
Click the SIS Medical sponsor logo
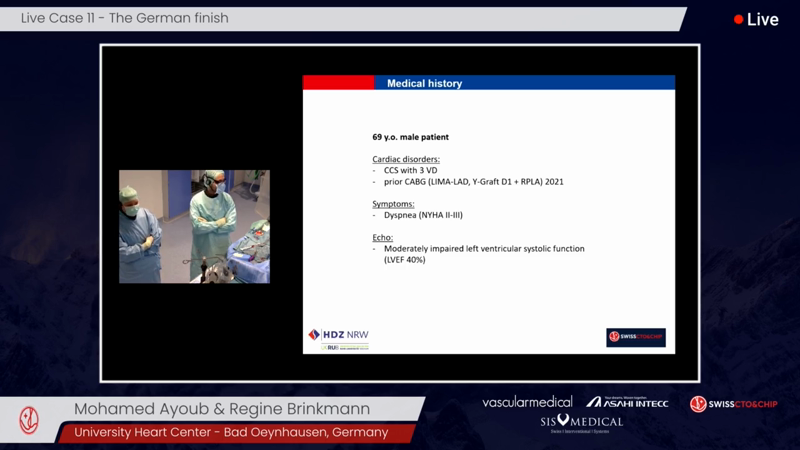pos(581,422)
